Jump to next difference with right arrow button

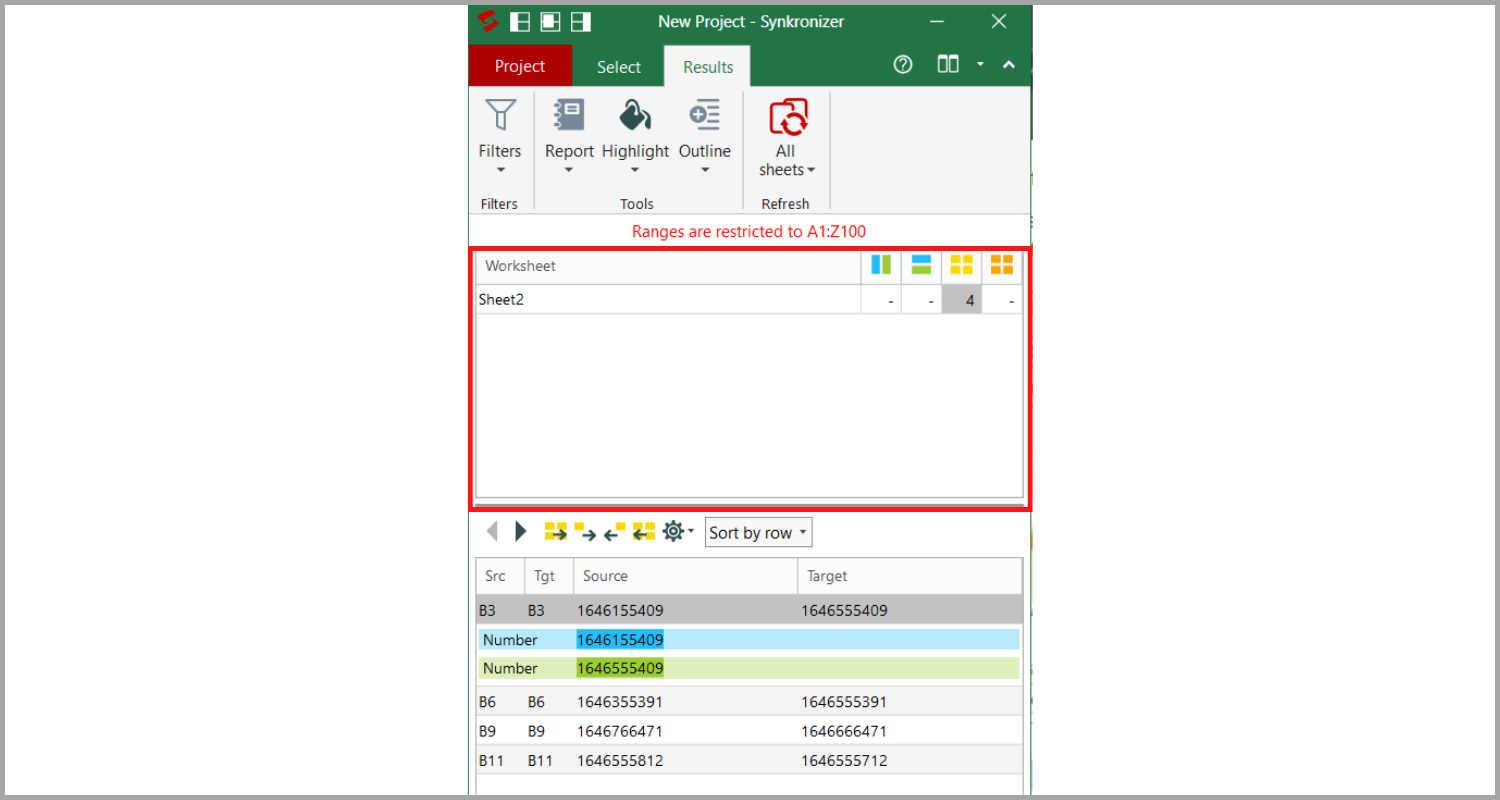point(520,531)
